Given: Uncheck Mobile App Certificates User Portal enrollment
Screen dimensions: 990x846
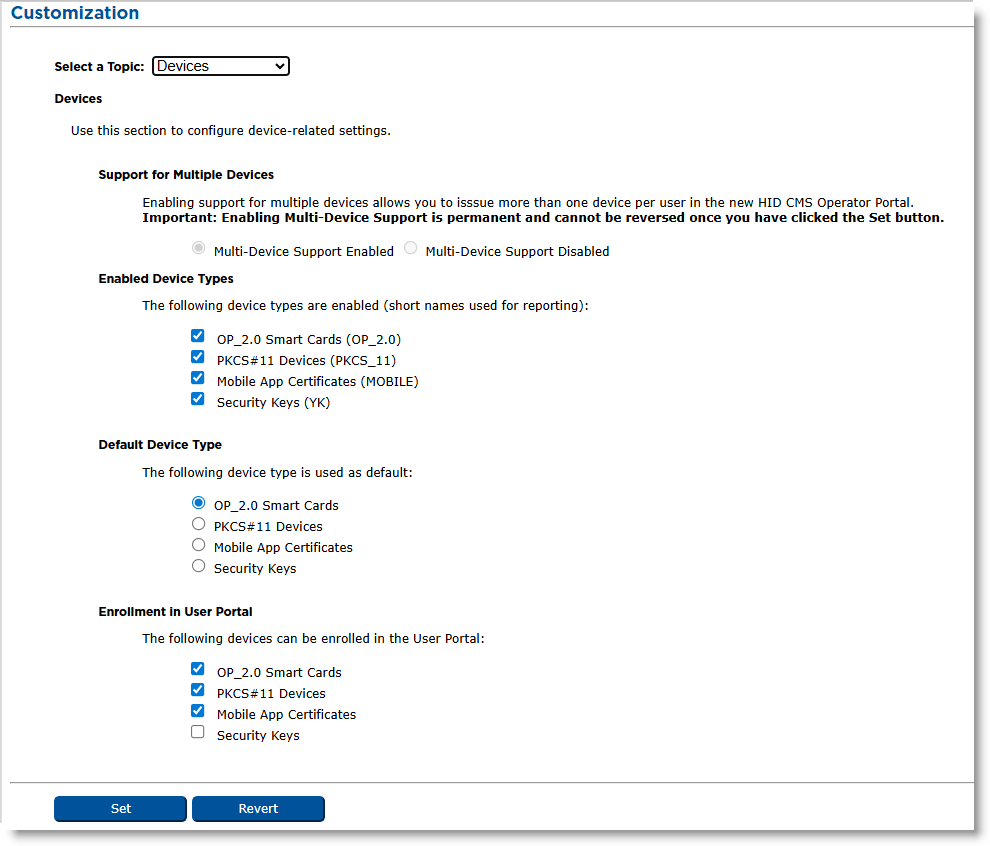Looking at the screenshot, I should click(x=198, y=711).
